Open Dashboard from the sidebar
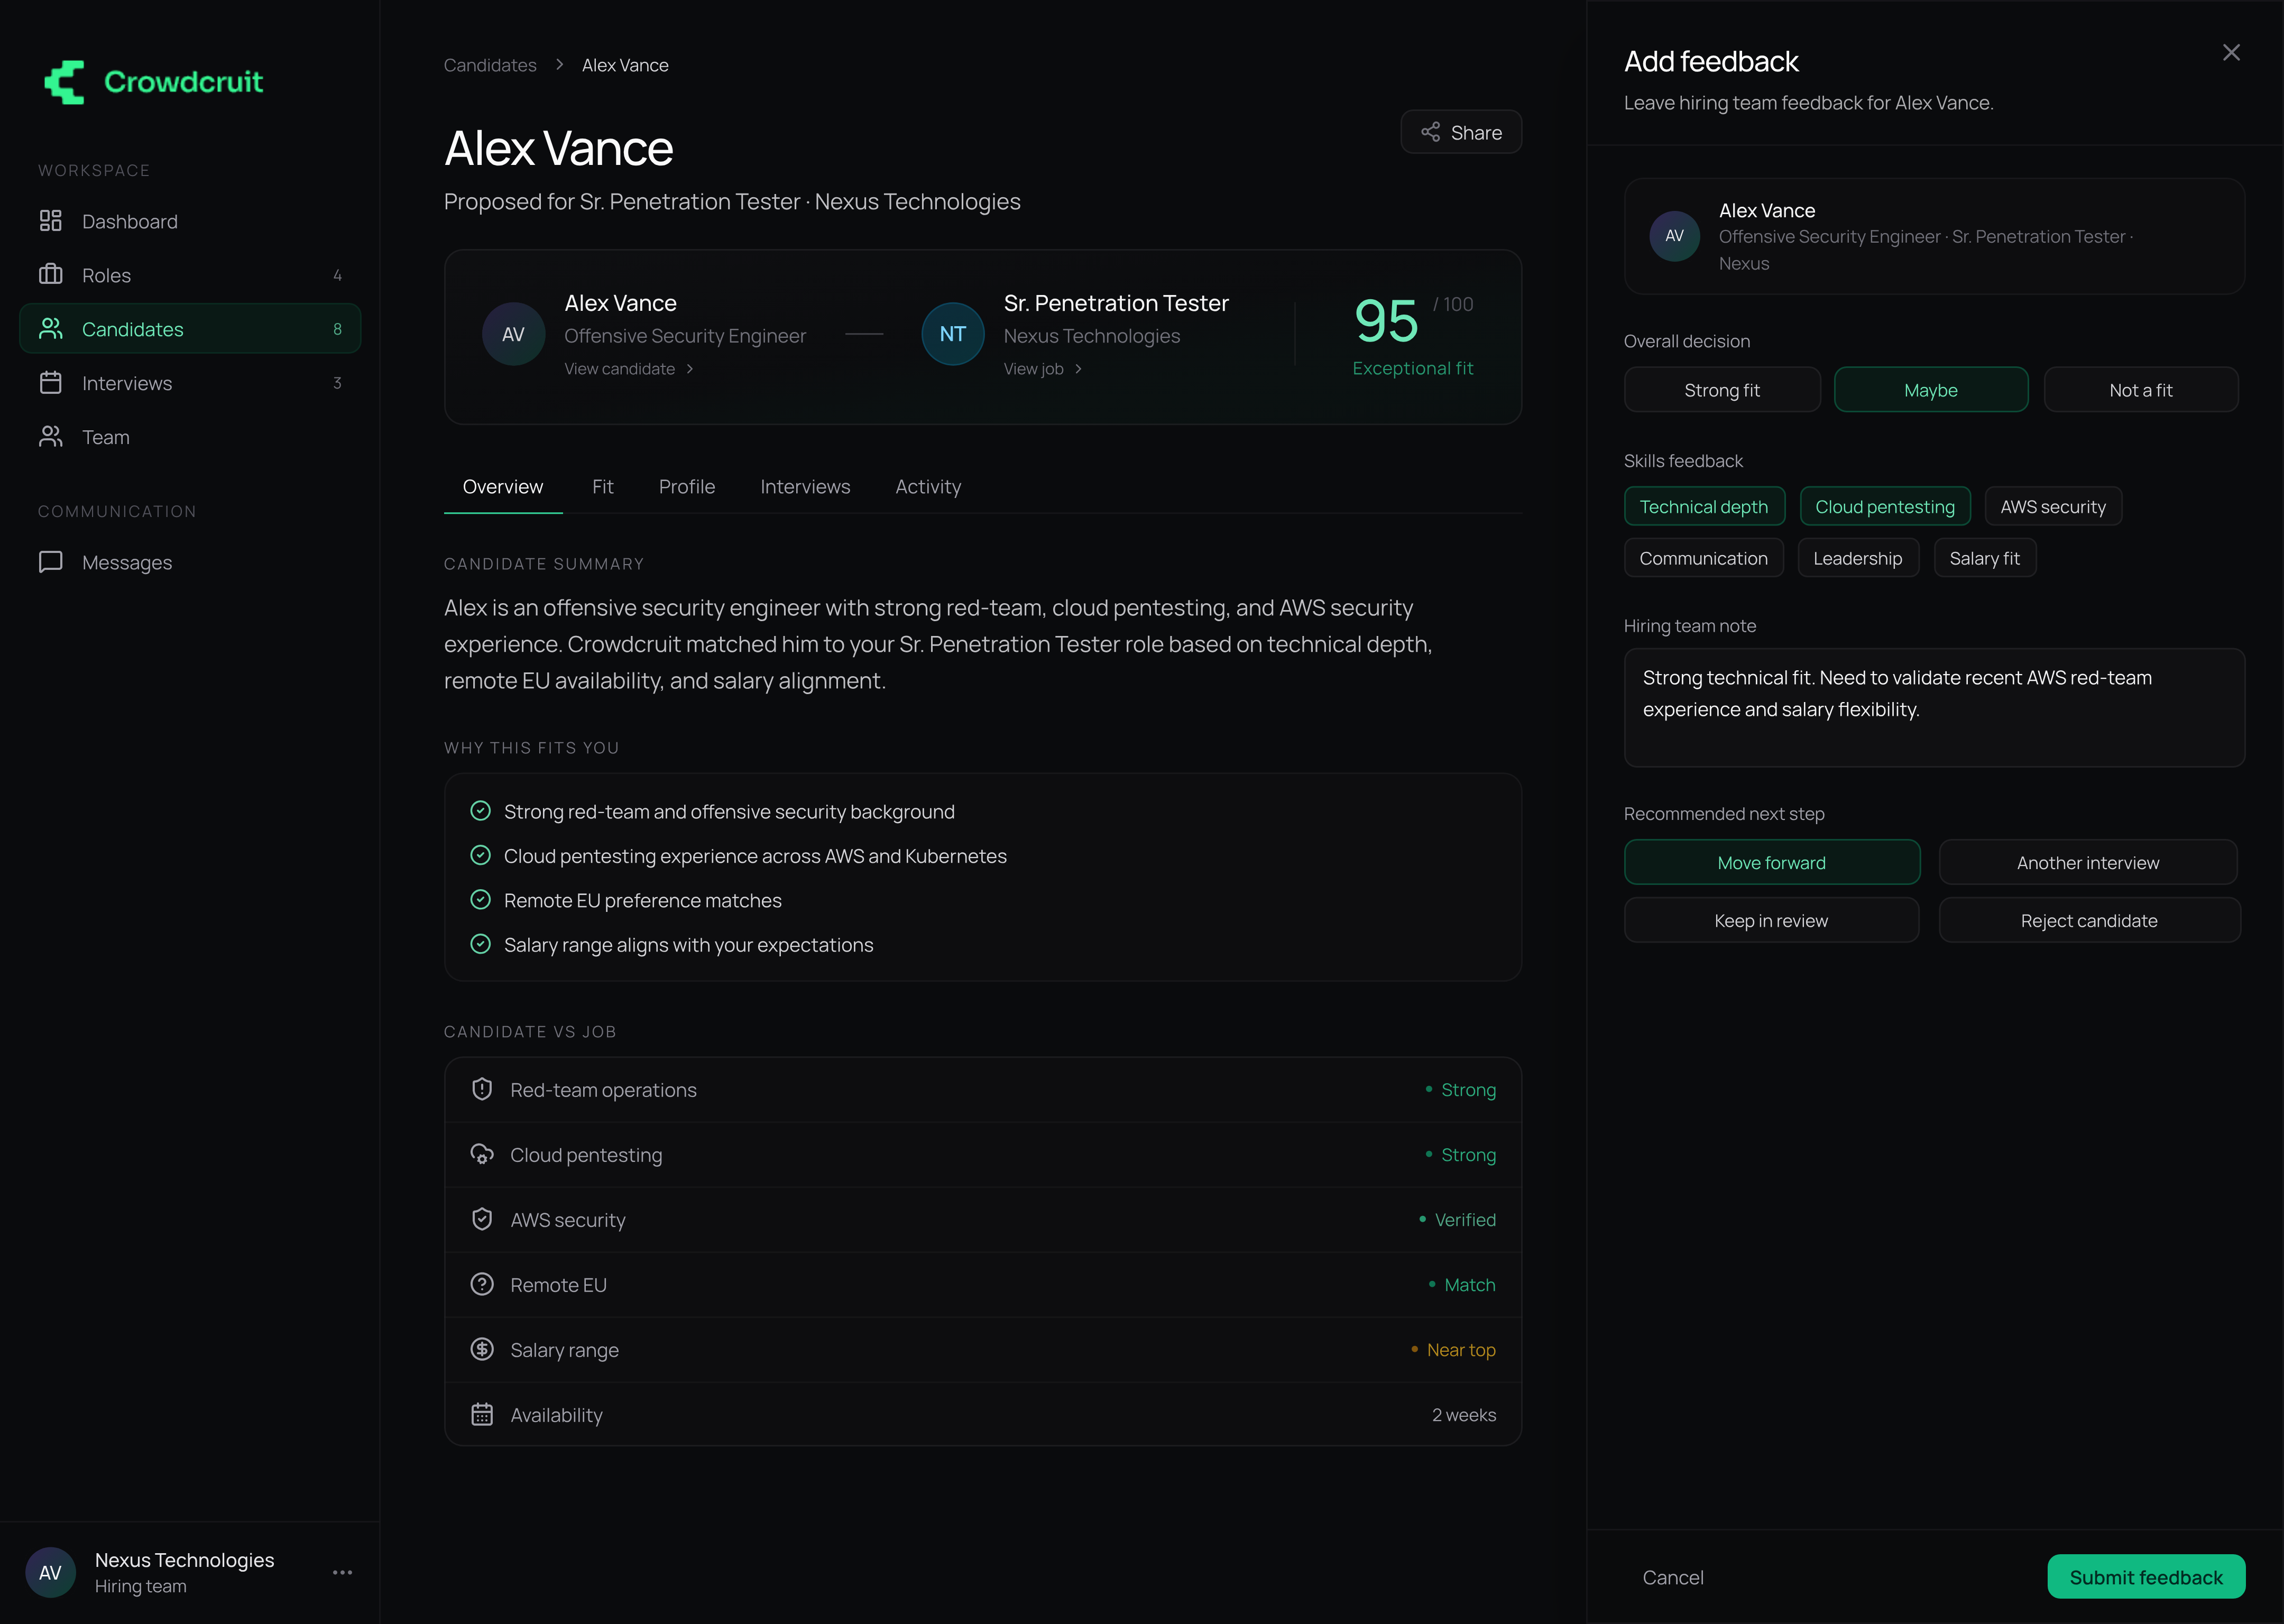This screenshot has height=1624, width=2284. [190, 221]
